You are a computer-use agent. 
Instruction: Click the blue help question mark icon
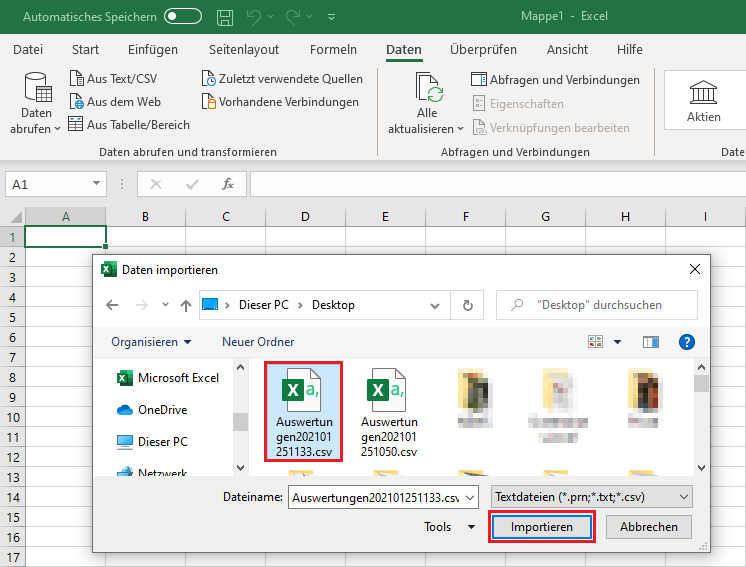pos(687,342)
